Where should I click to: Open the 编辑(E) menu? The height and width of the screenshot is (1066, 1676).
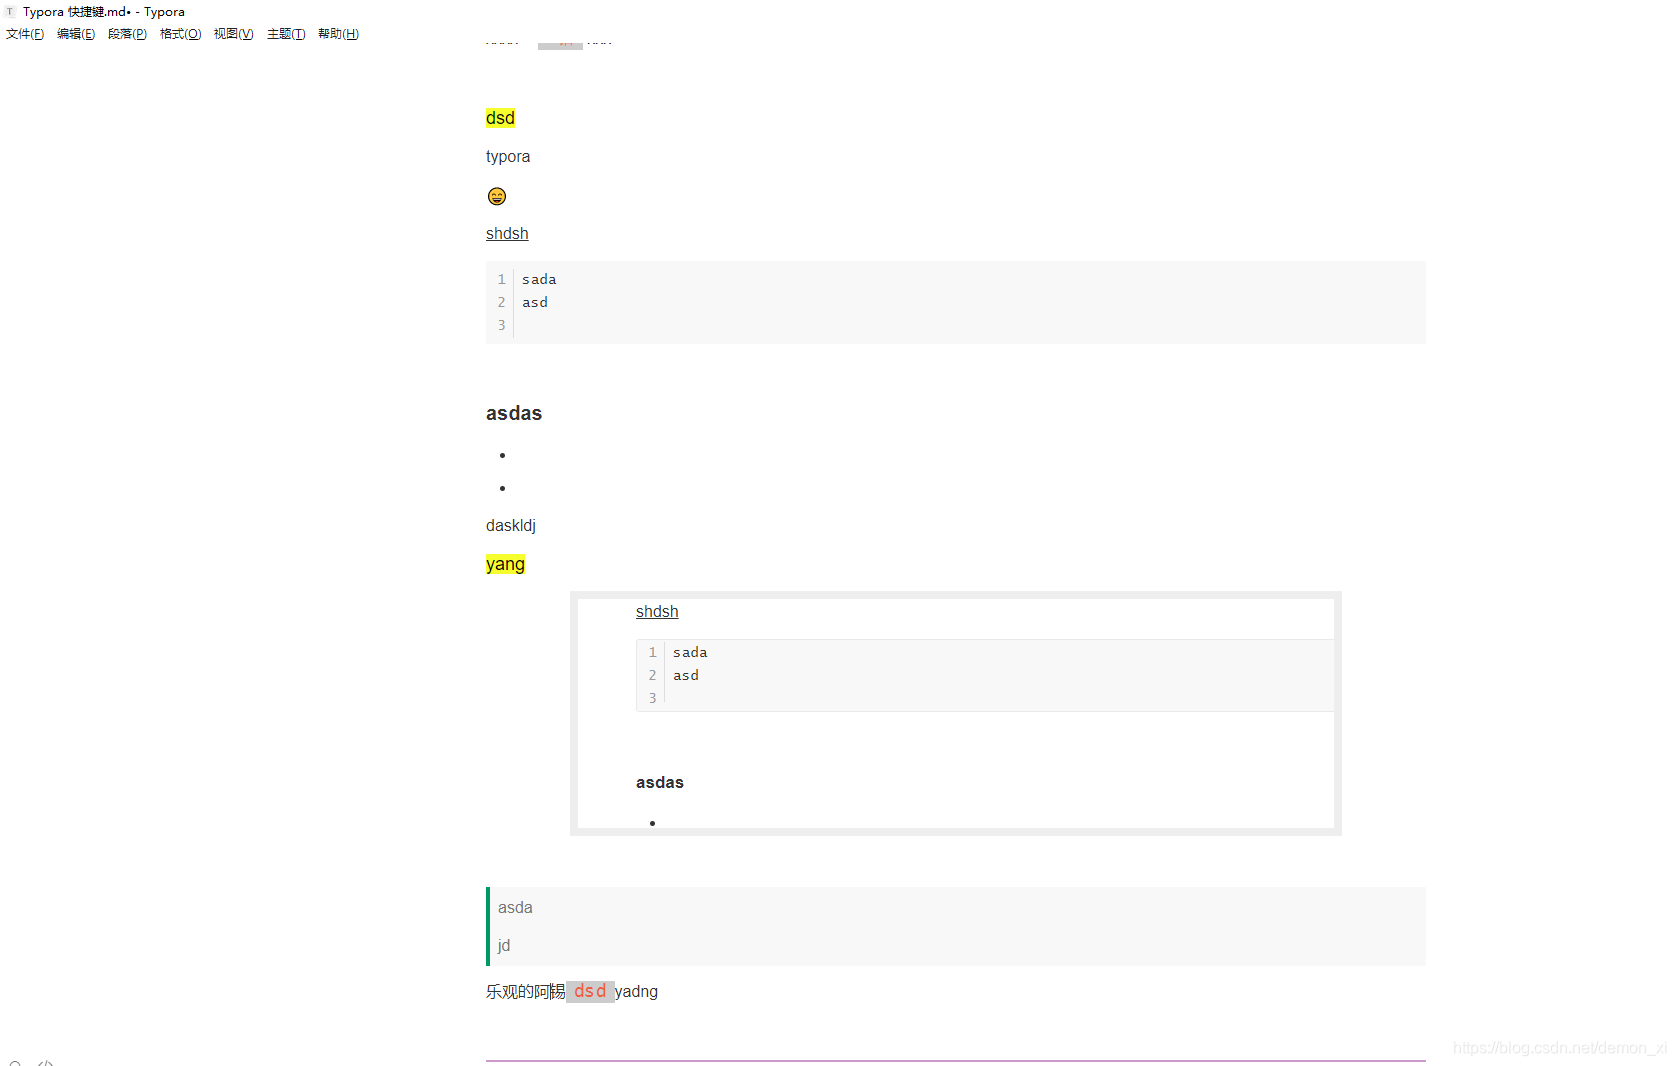pos(76,34)
